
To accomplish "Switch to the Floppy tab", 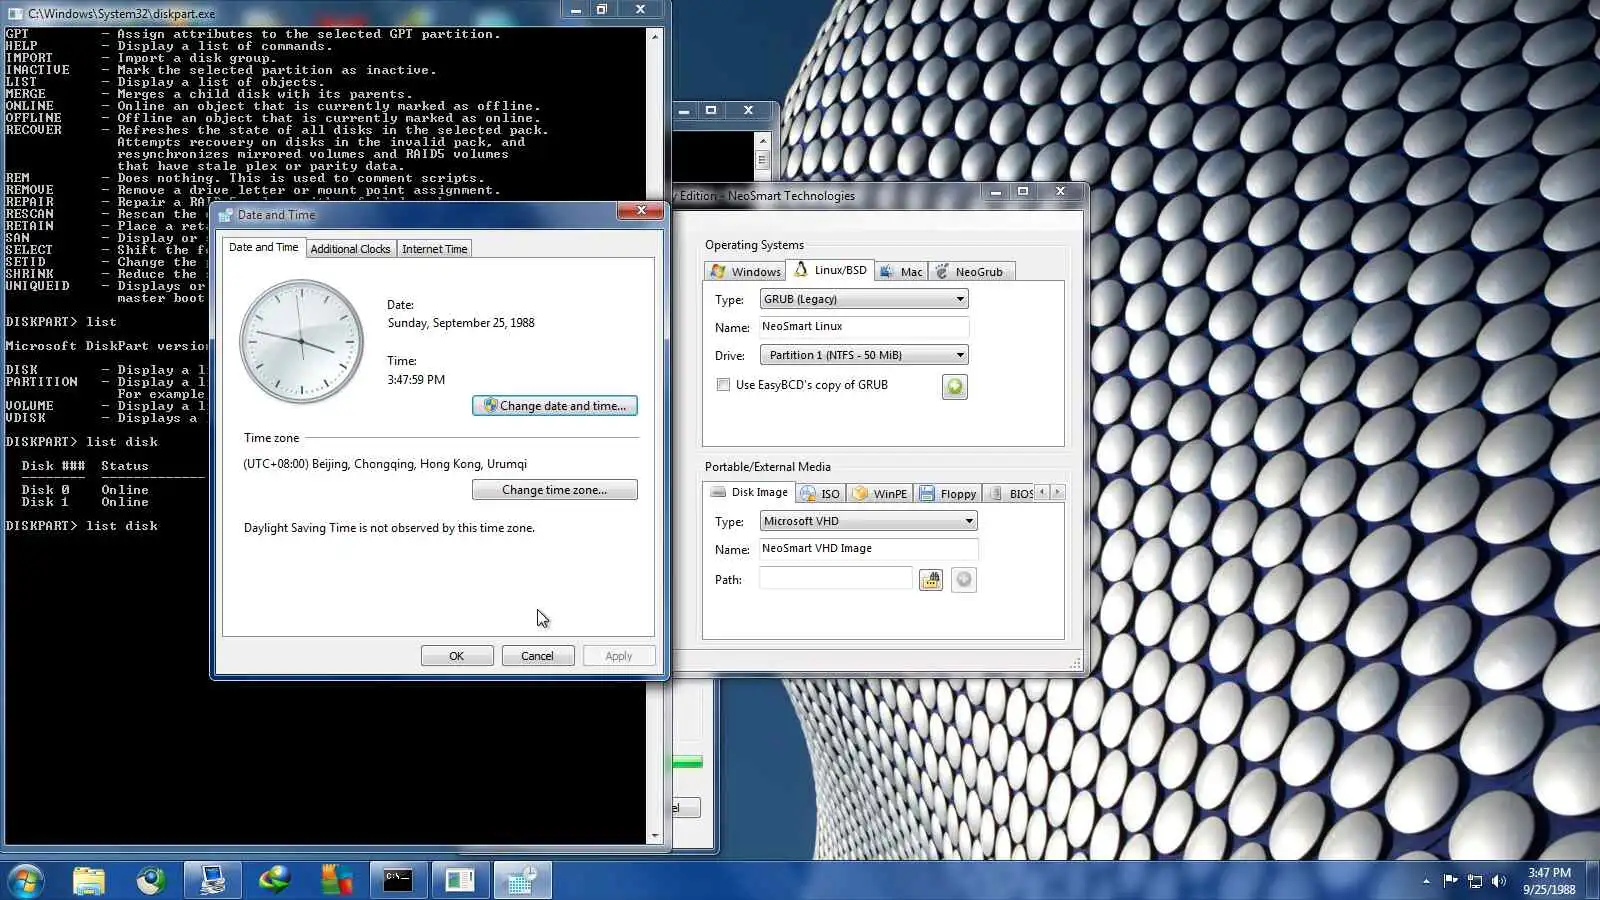I will (948, 494).
